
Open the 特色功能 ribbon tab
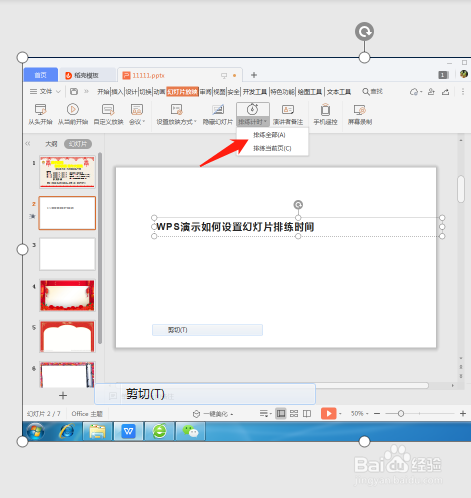(282, 92)
